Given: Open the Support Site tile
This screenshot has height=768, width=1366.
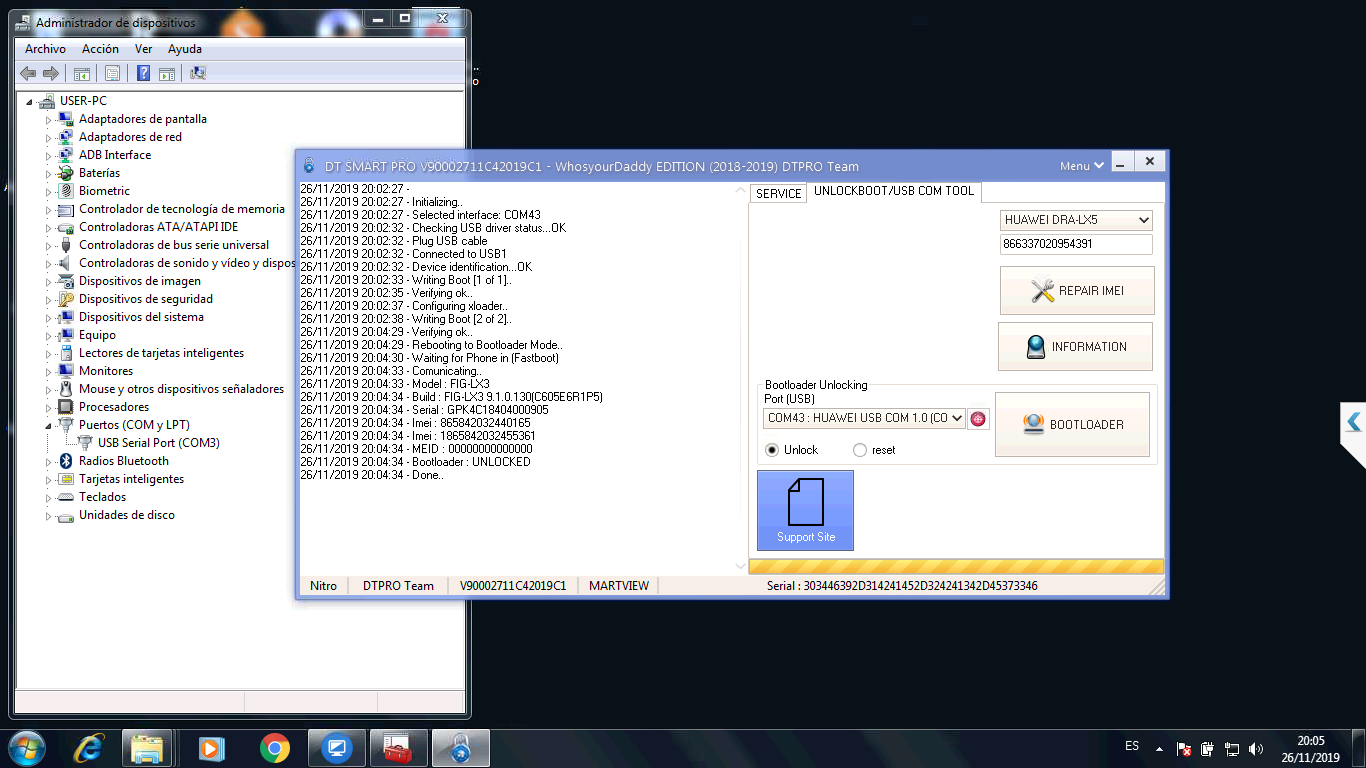Looking at the screenshot, I should 805,511.
